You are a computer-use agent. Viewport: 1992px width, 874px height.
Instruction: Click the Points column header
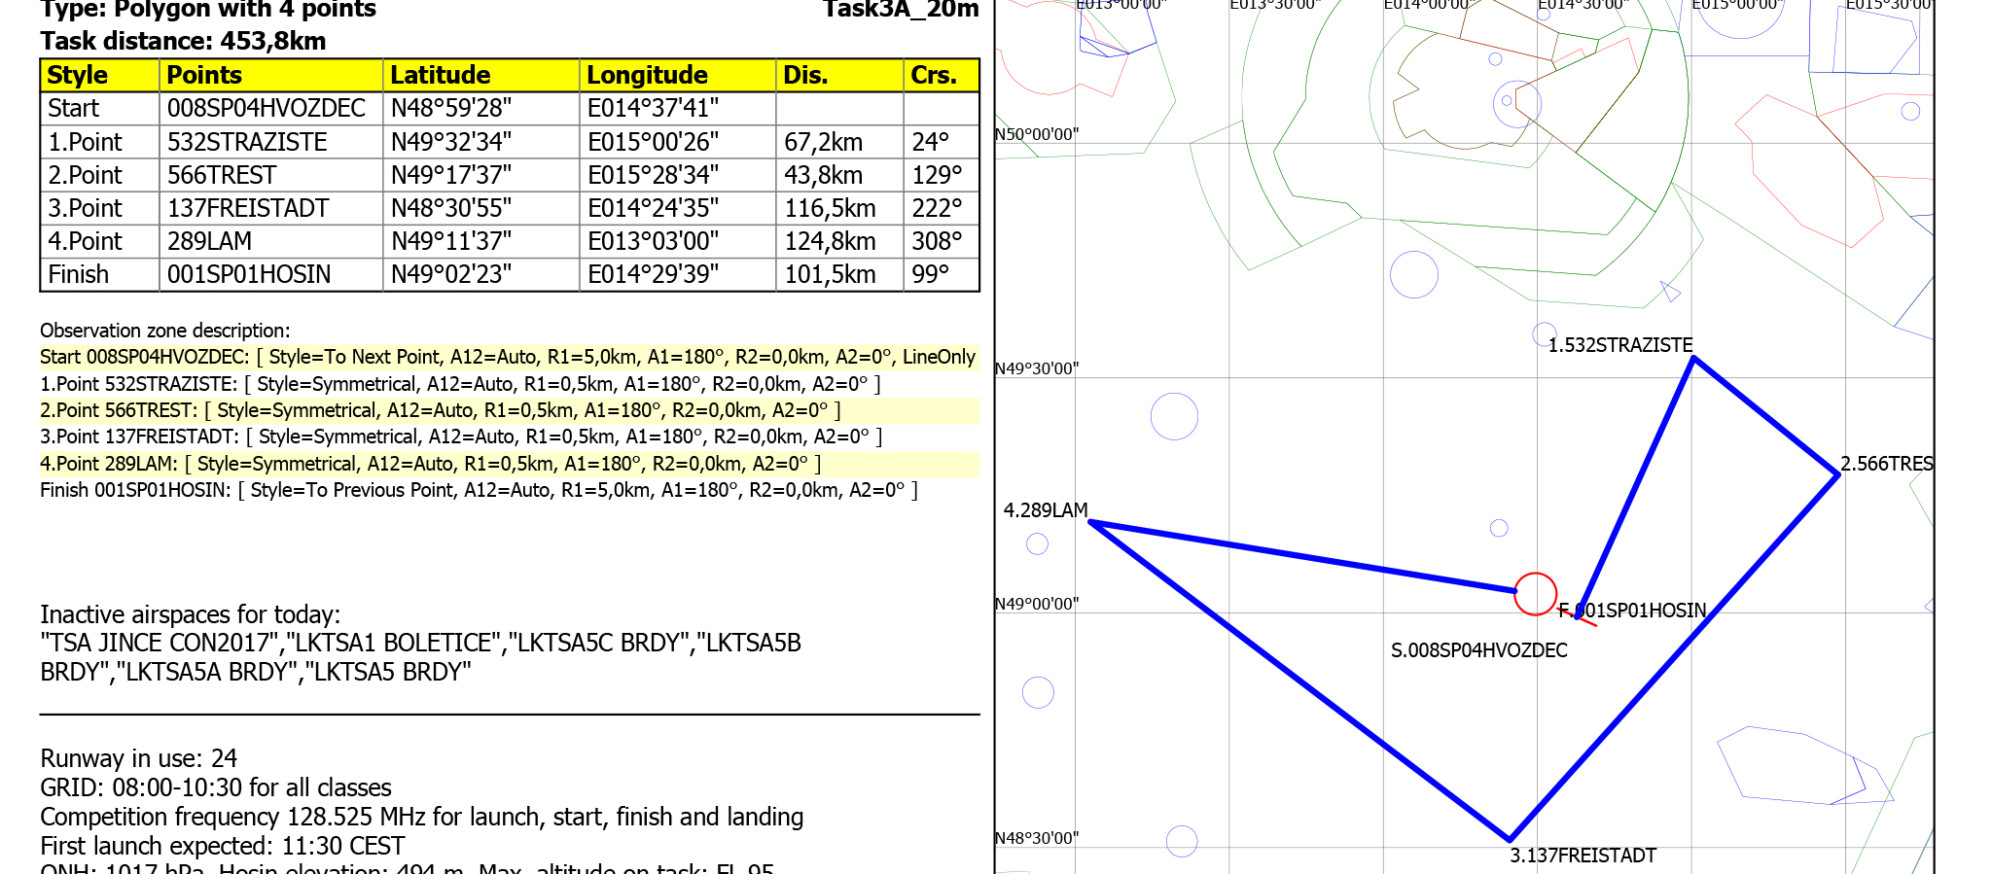(204, 75)
